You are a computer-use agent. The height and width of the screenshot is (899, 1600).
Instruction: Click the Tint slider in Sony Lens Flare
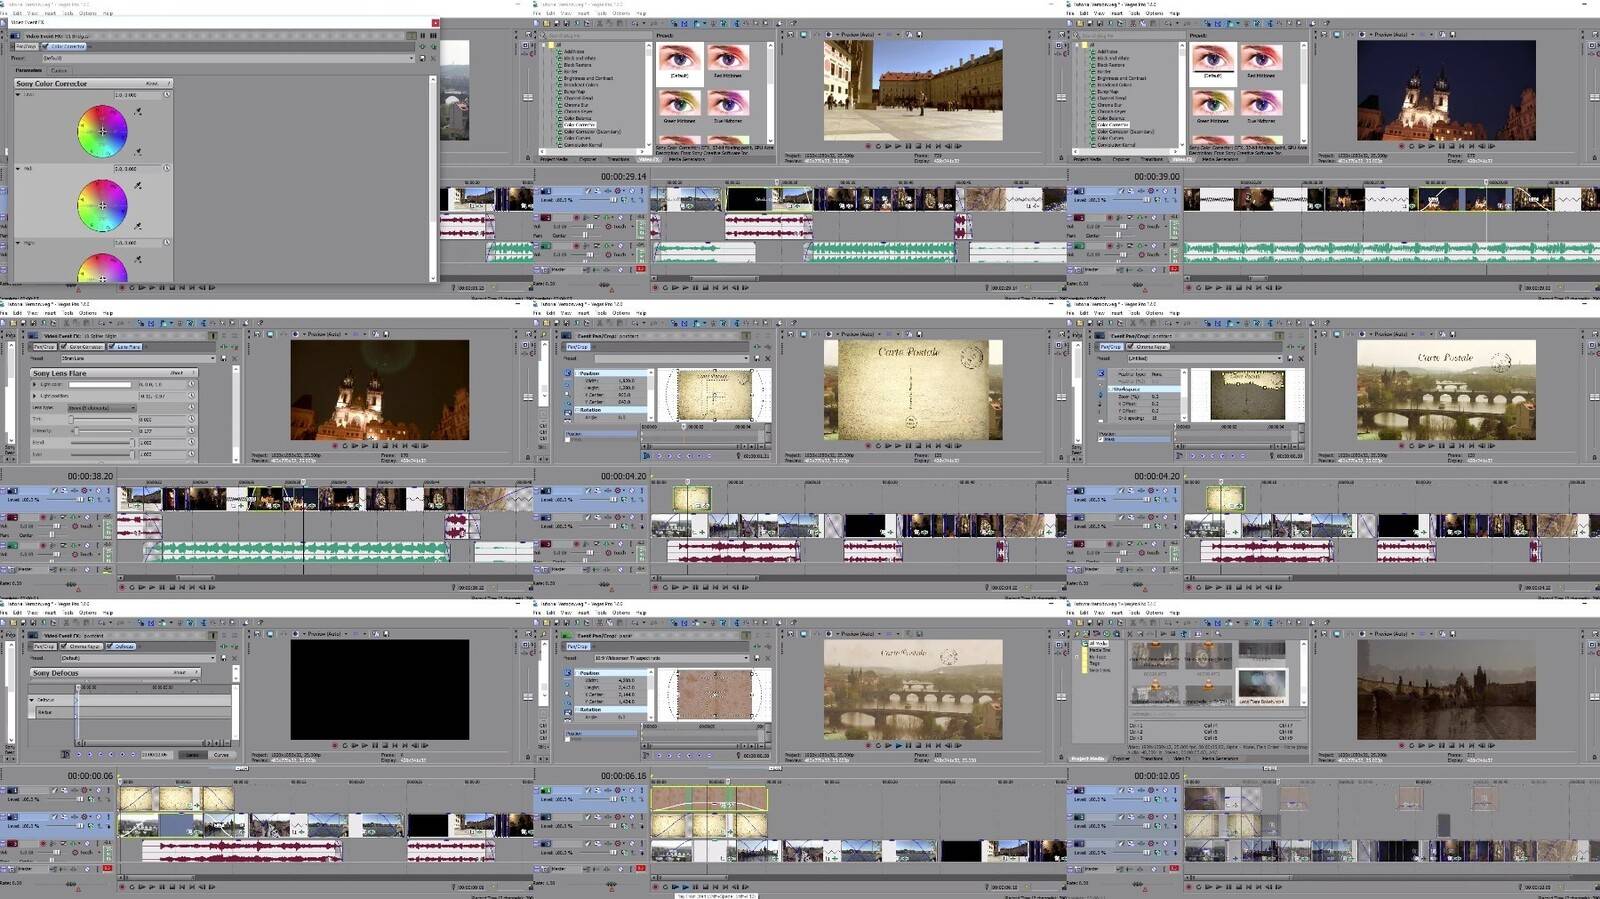102,419
